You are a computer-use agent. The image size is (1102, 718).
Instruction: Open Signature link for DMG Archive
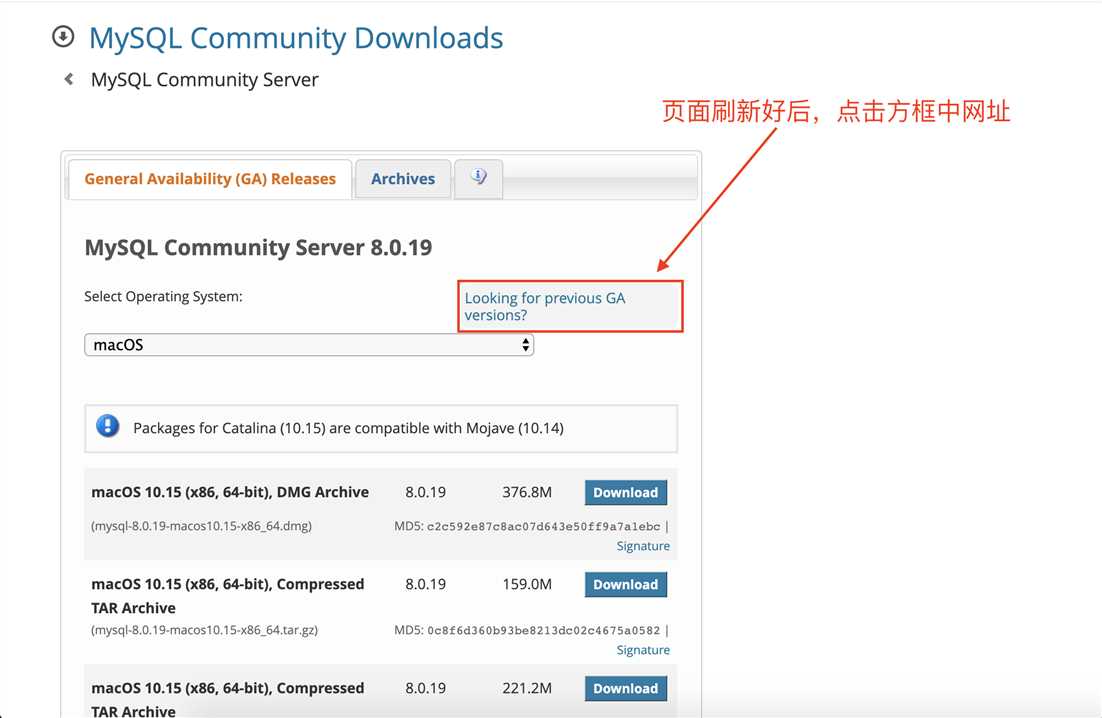click(x=643, y=546)
